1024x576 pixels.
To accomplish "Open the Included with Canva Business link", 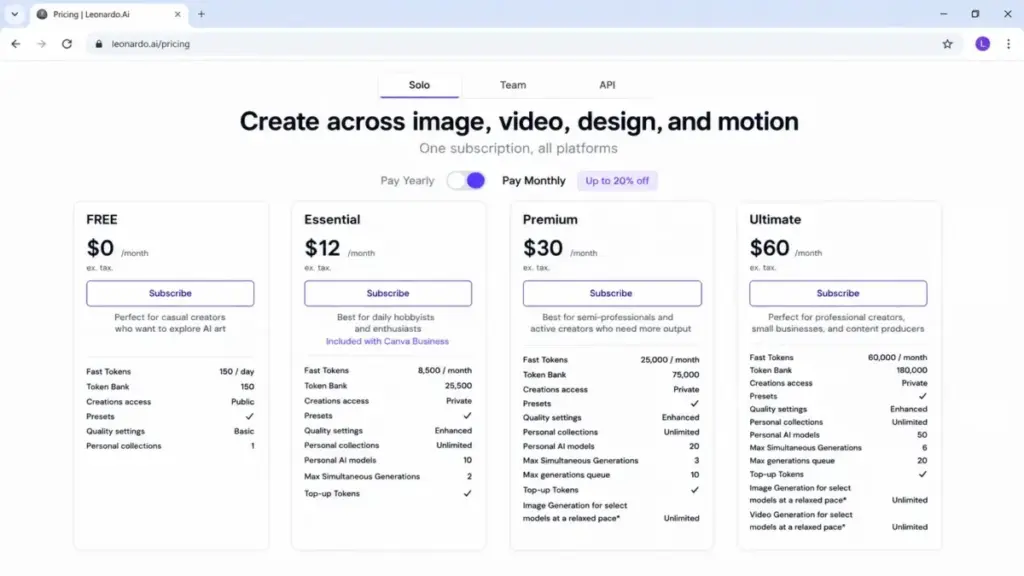I will pyautogui.click(x=387, y=341).
